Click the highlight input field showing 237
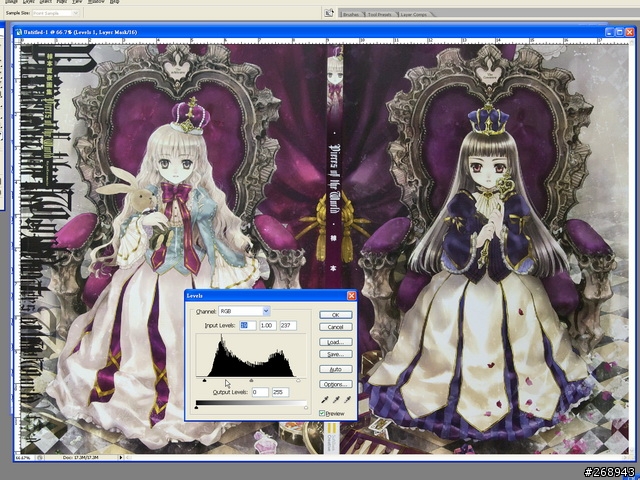 [x=288, y=326]
